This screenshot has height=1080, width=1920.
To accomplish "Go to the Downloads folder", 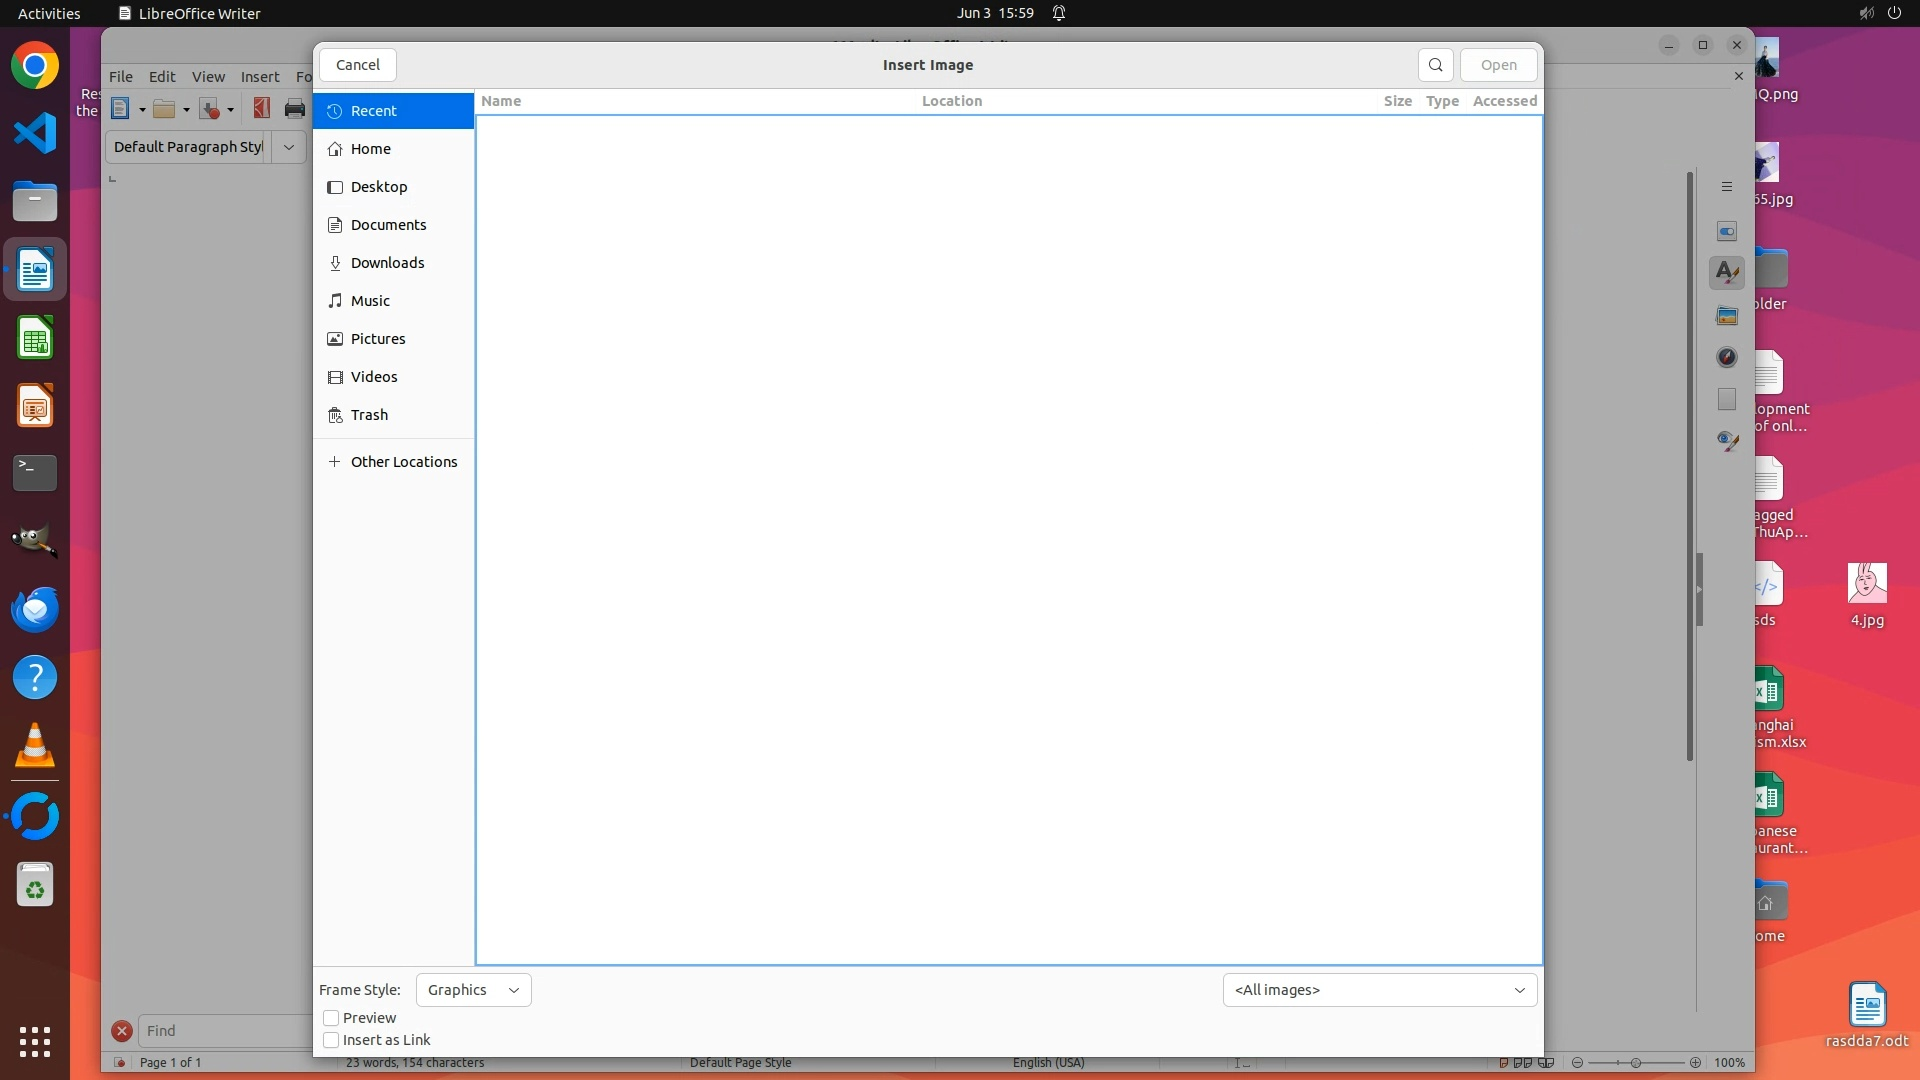I will [x=387, y=263].
